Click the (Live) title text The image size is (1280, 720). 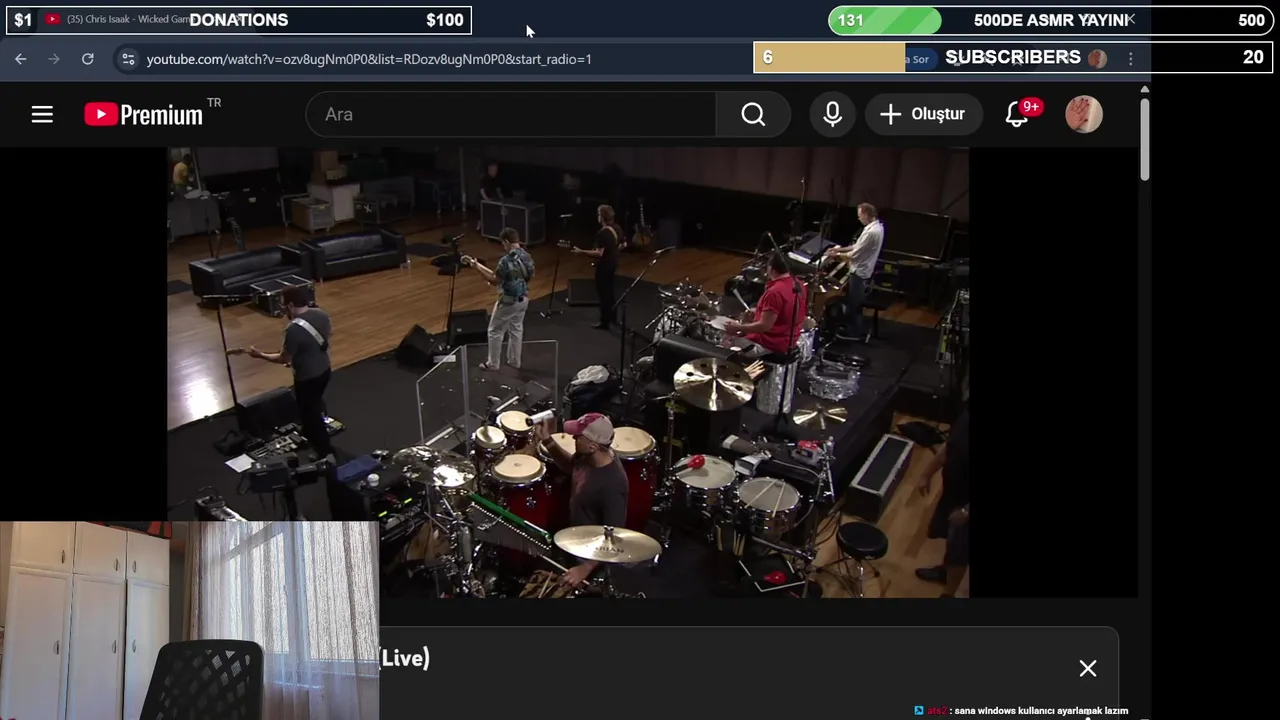(405, 657)
